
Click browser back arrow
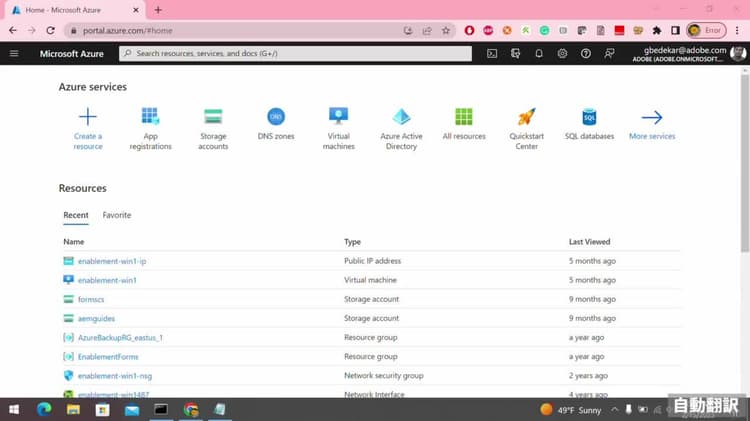[13, 30]
